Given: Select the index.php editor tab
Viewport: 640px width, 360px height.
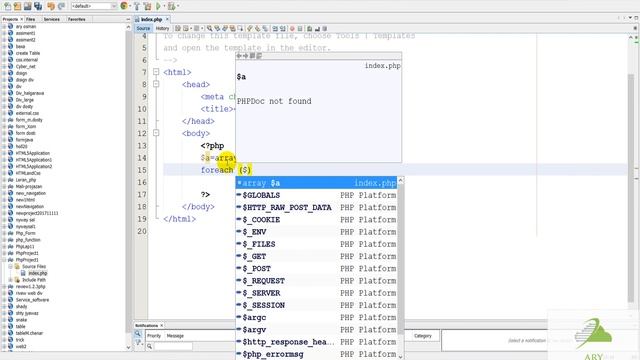Looking at the screenshot, I should coord(151,19).
